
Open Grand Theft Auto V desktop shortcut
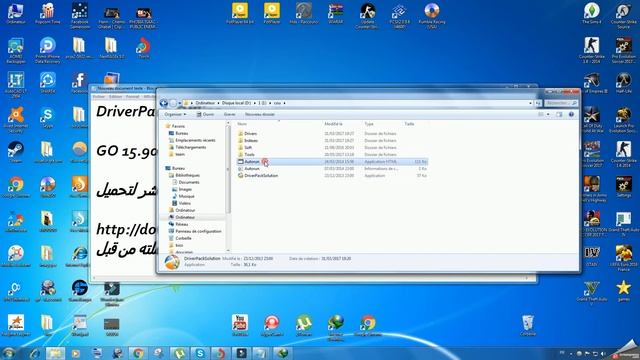point(591,293)
